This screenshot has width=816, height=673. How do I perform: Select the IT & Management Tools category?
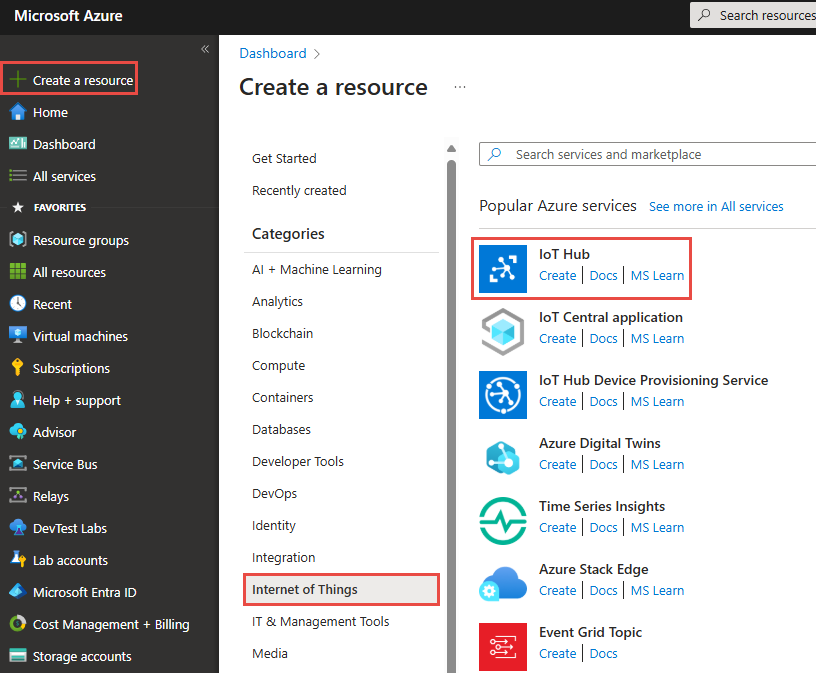tap(321, 621)
